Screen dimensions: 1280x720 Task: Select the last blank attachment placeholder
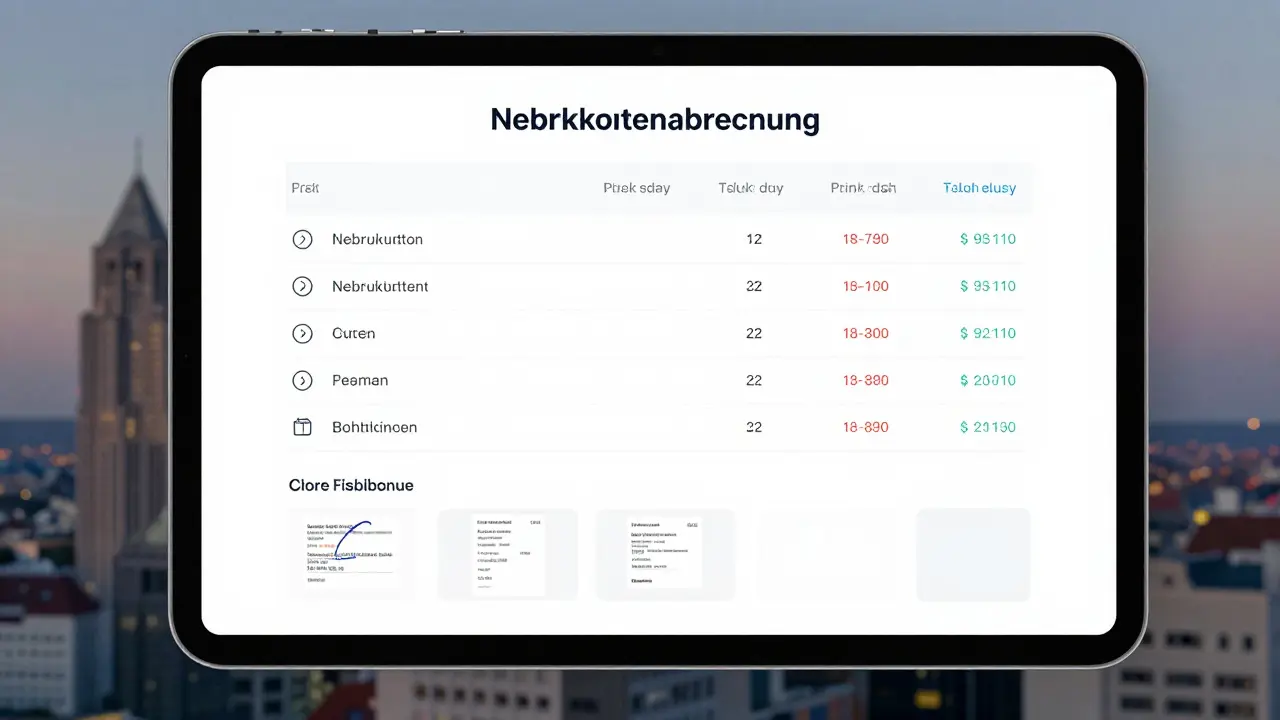point(973,554)
